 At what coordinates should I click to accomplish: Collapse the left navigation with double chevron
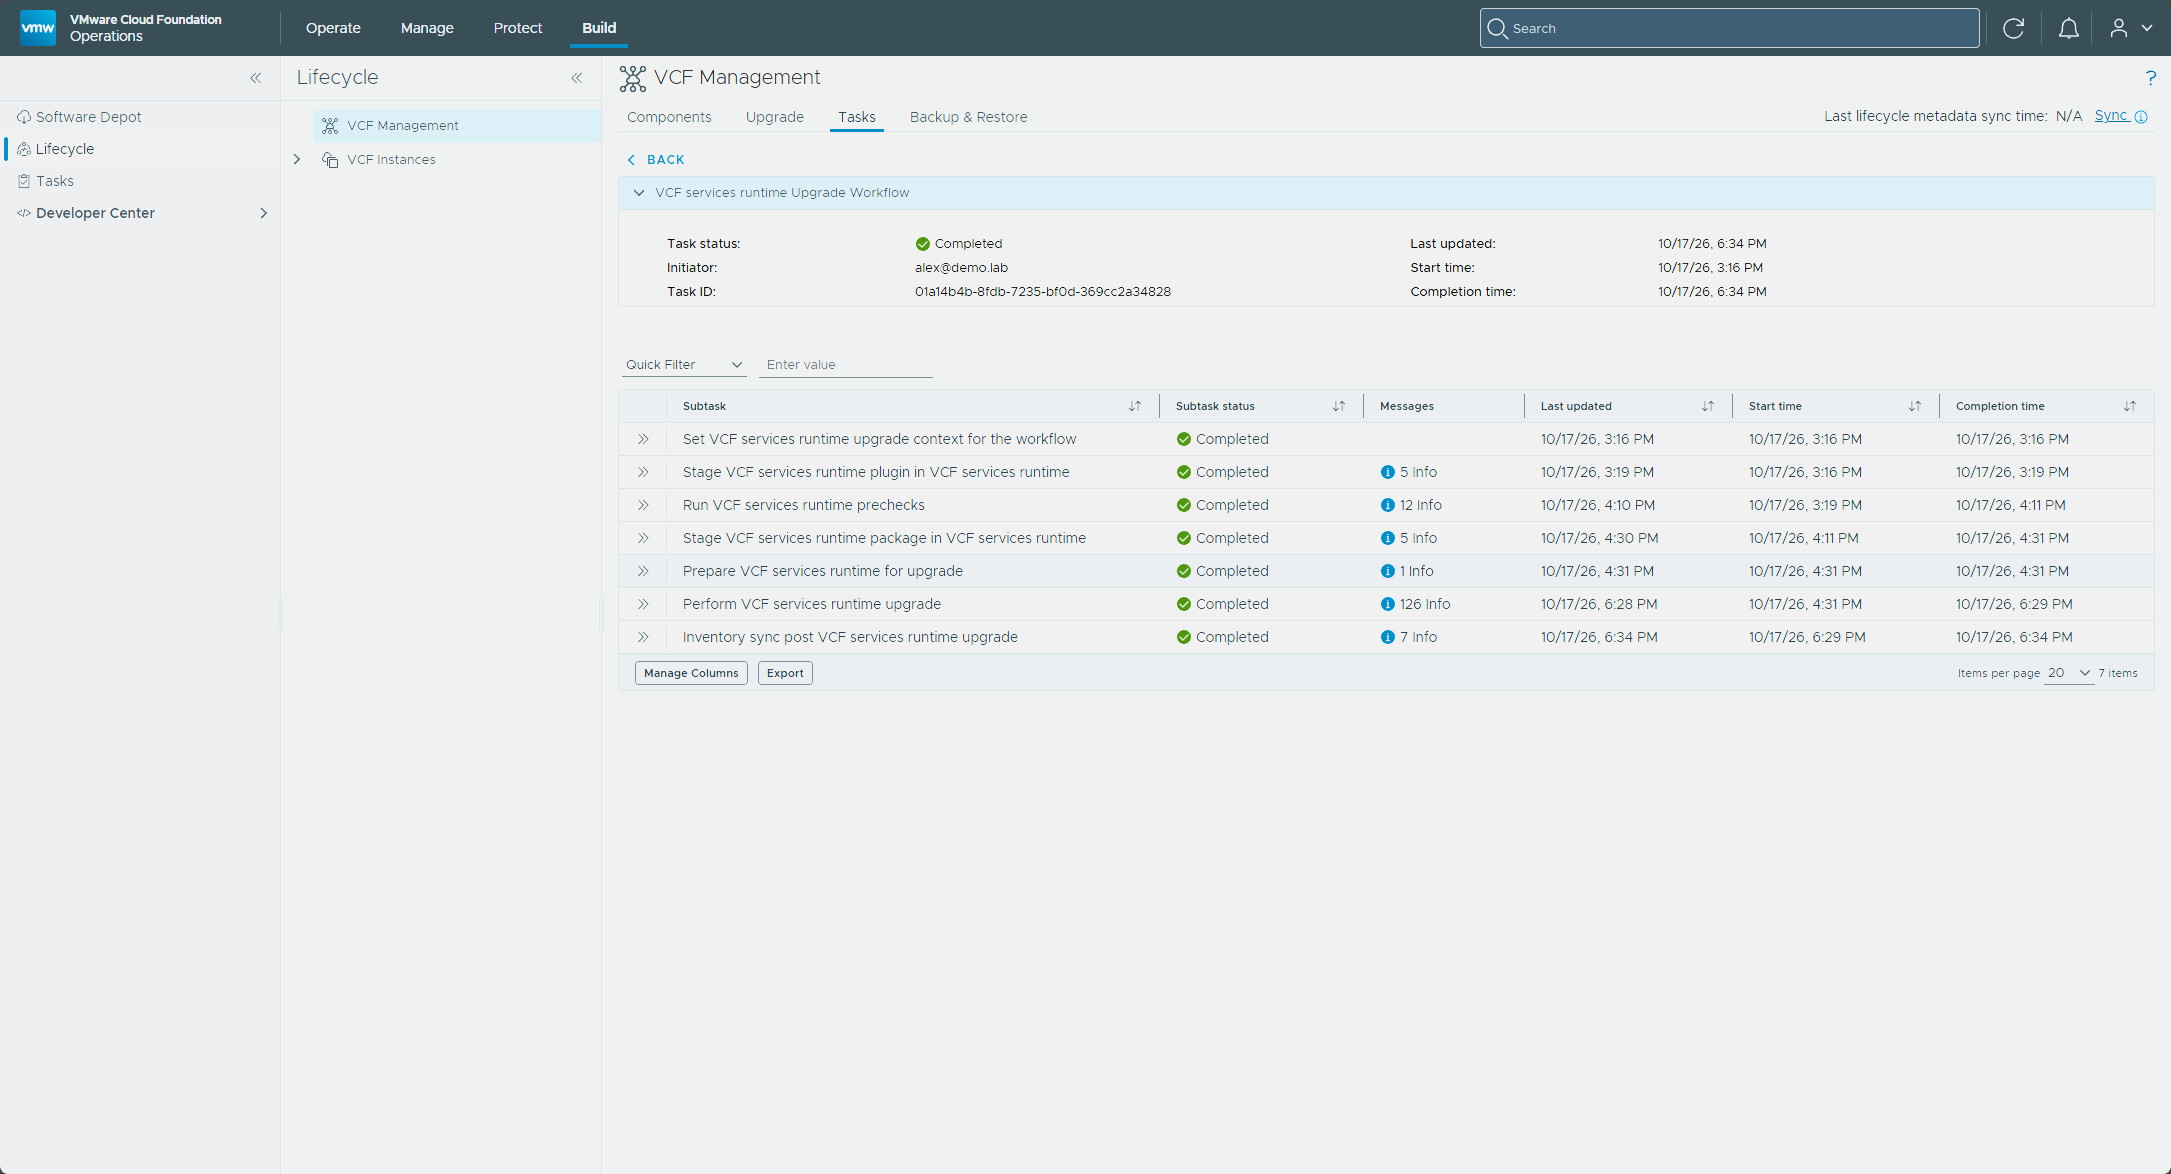click(256, 78)
